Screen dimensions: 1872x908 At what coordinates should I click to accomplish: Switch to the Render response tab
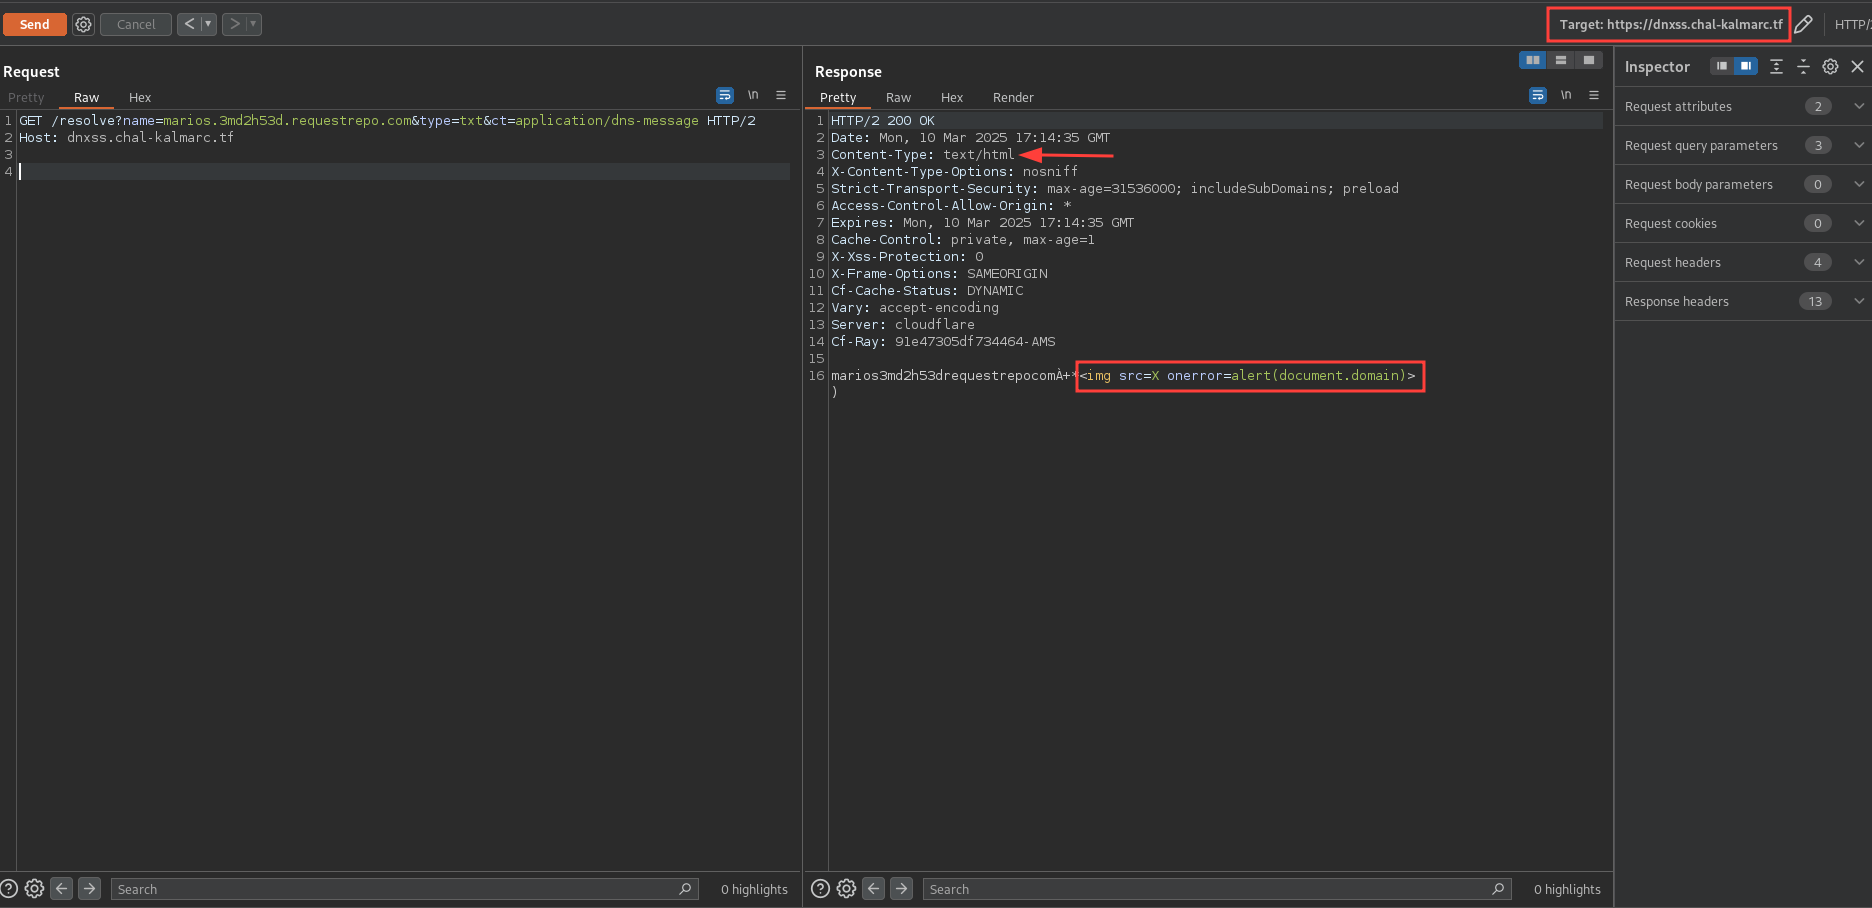(x=1013, y=98)
